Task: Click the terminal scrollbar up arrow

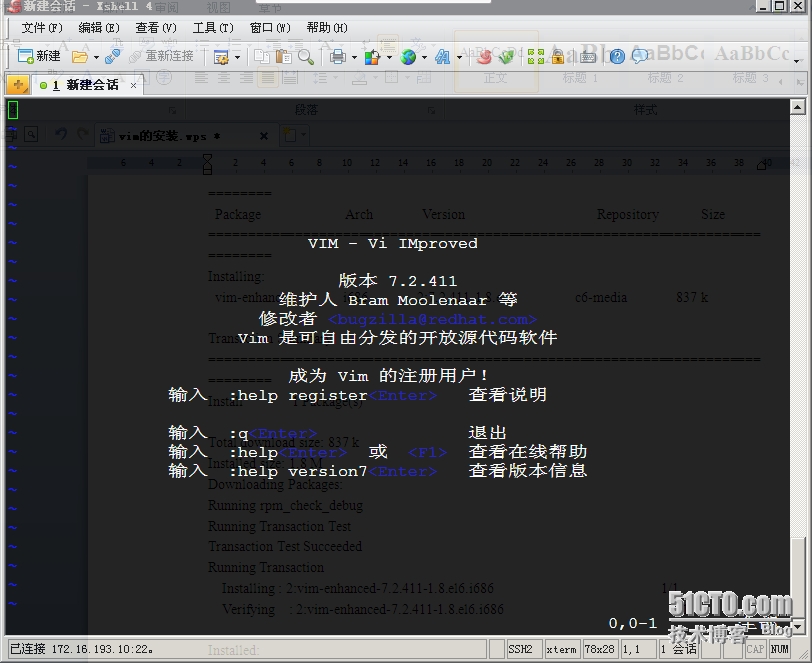Action: [798, 107]
